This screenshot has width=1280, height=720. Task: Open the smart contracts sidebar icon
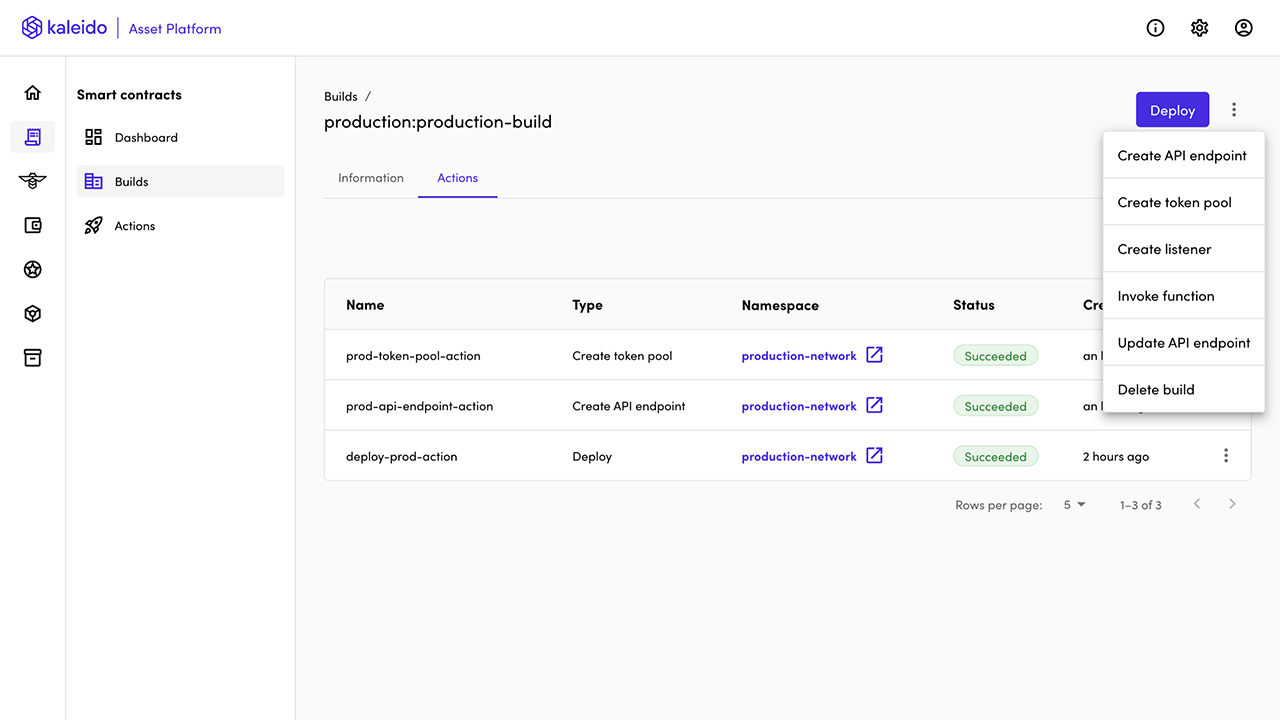click(x=33, y=137)
